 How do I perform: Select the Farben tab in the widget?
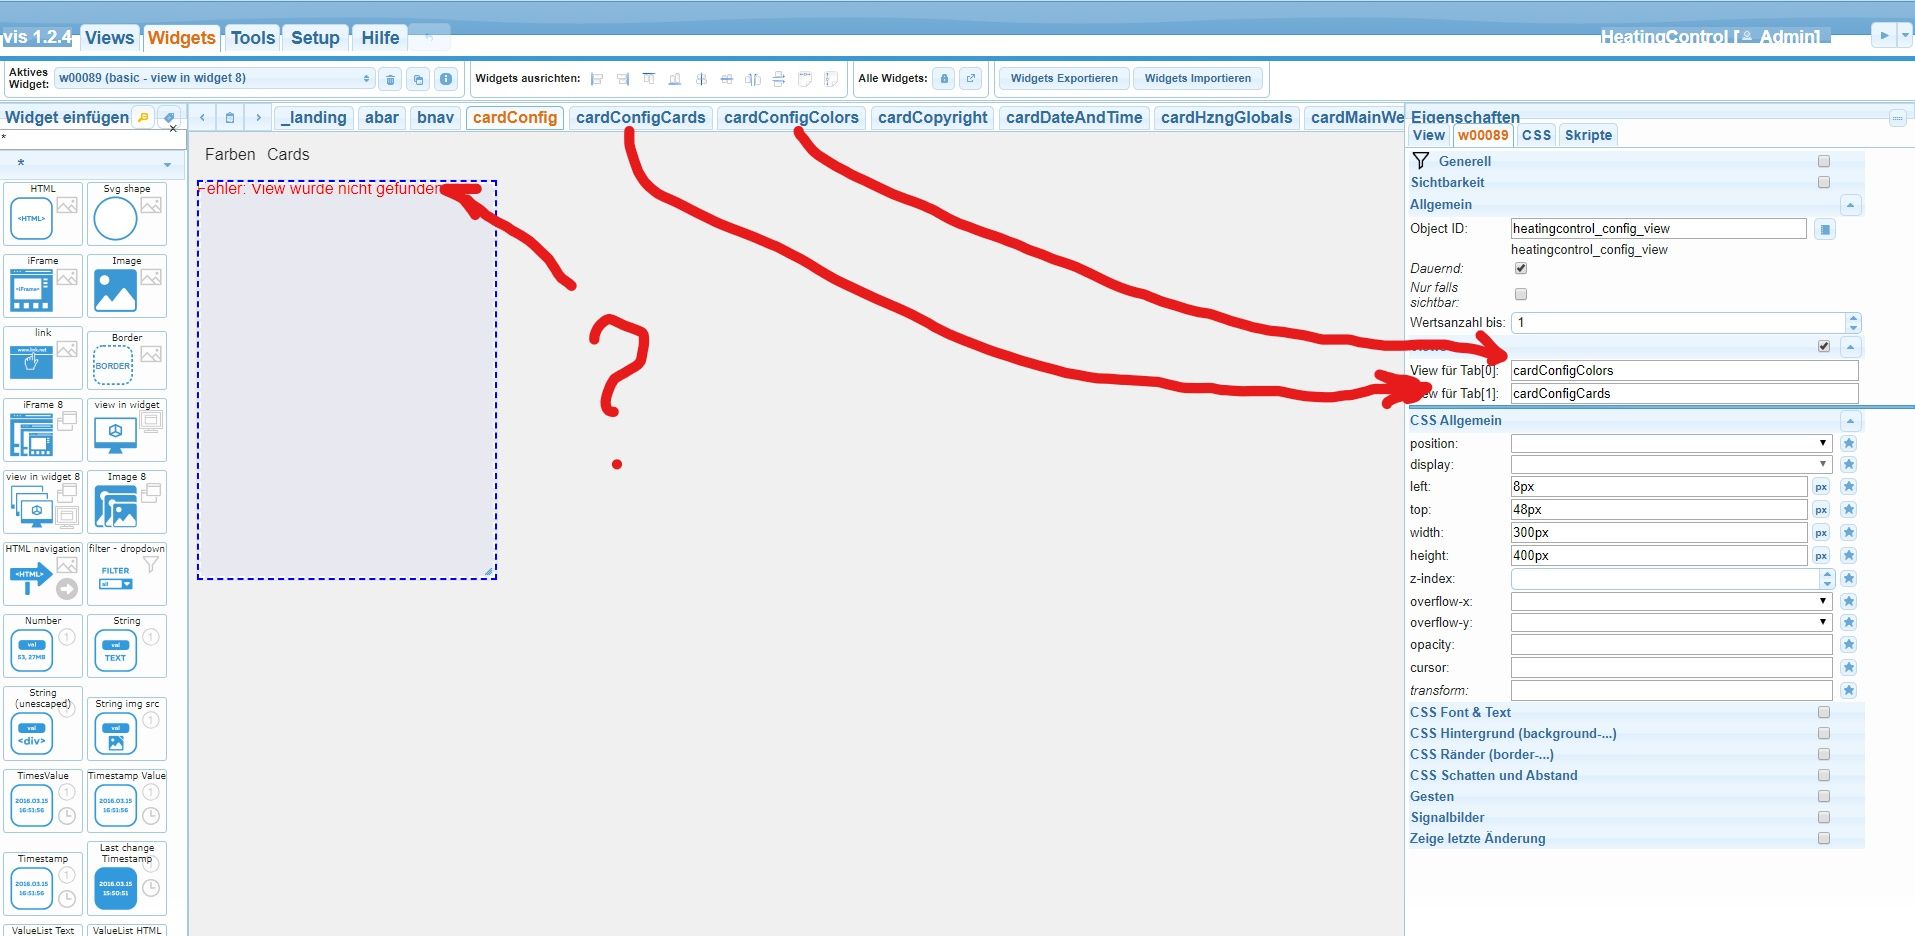coord(230,155)
